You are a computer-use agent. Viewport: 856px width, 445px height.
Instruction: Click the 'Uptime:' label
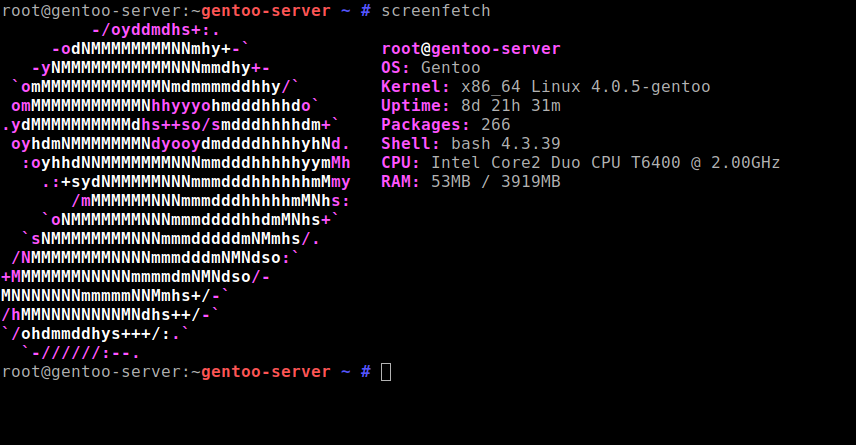click(415, 105)
